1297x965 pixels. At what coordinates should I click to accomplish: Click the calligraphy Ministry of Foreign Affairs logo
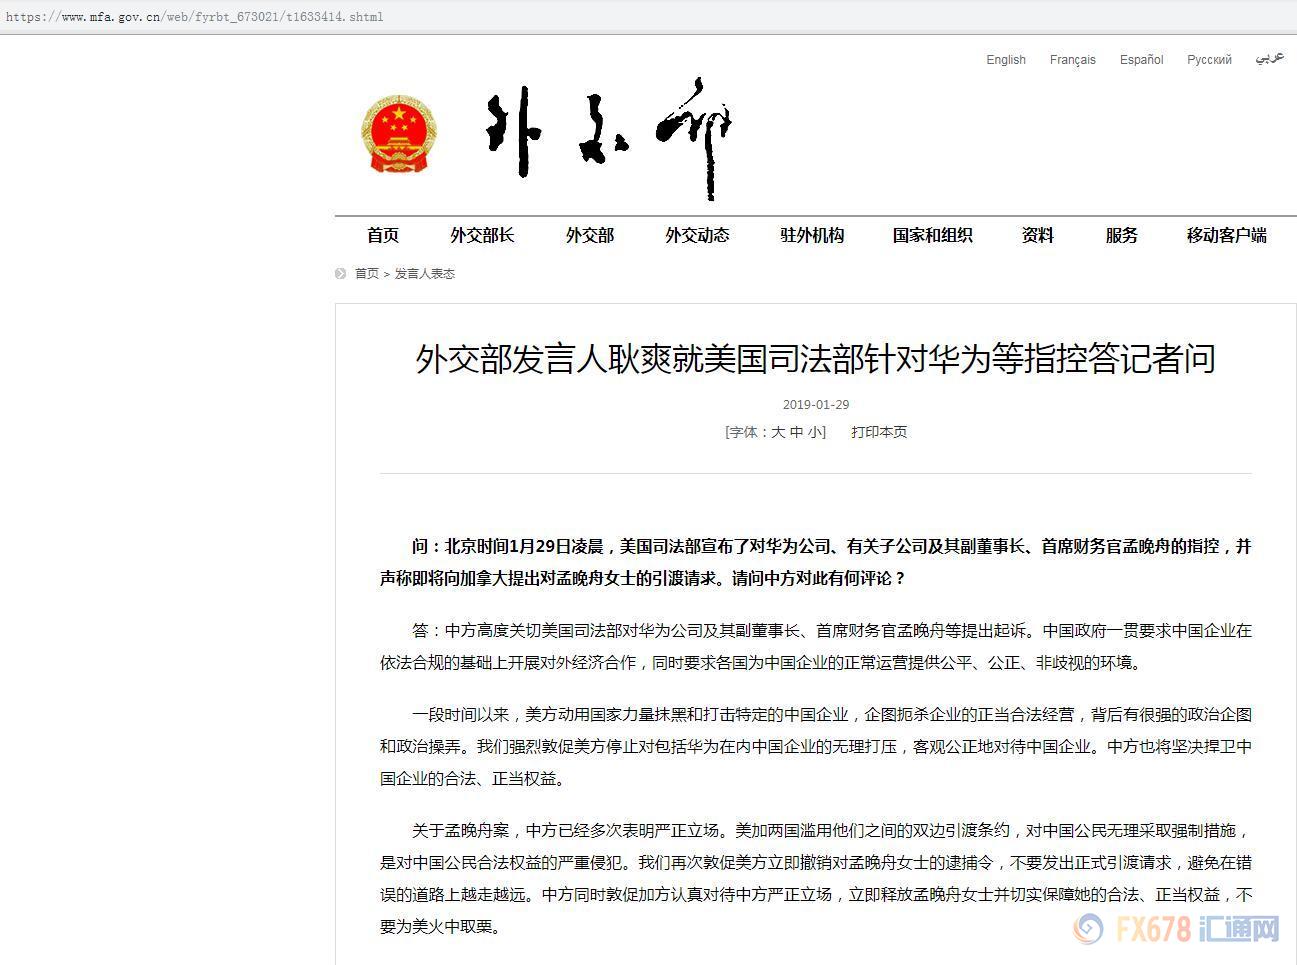(605, 135)
